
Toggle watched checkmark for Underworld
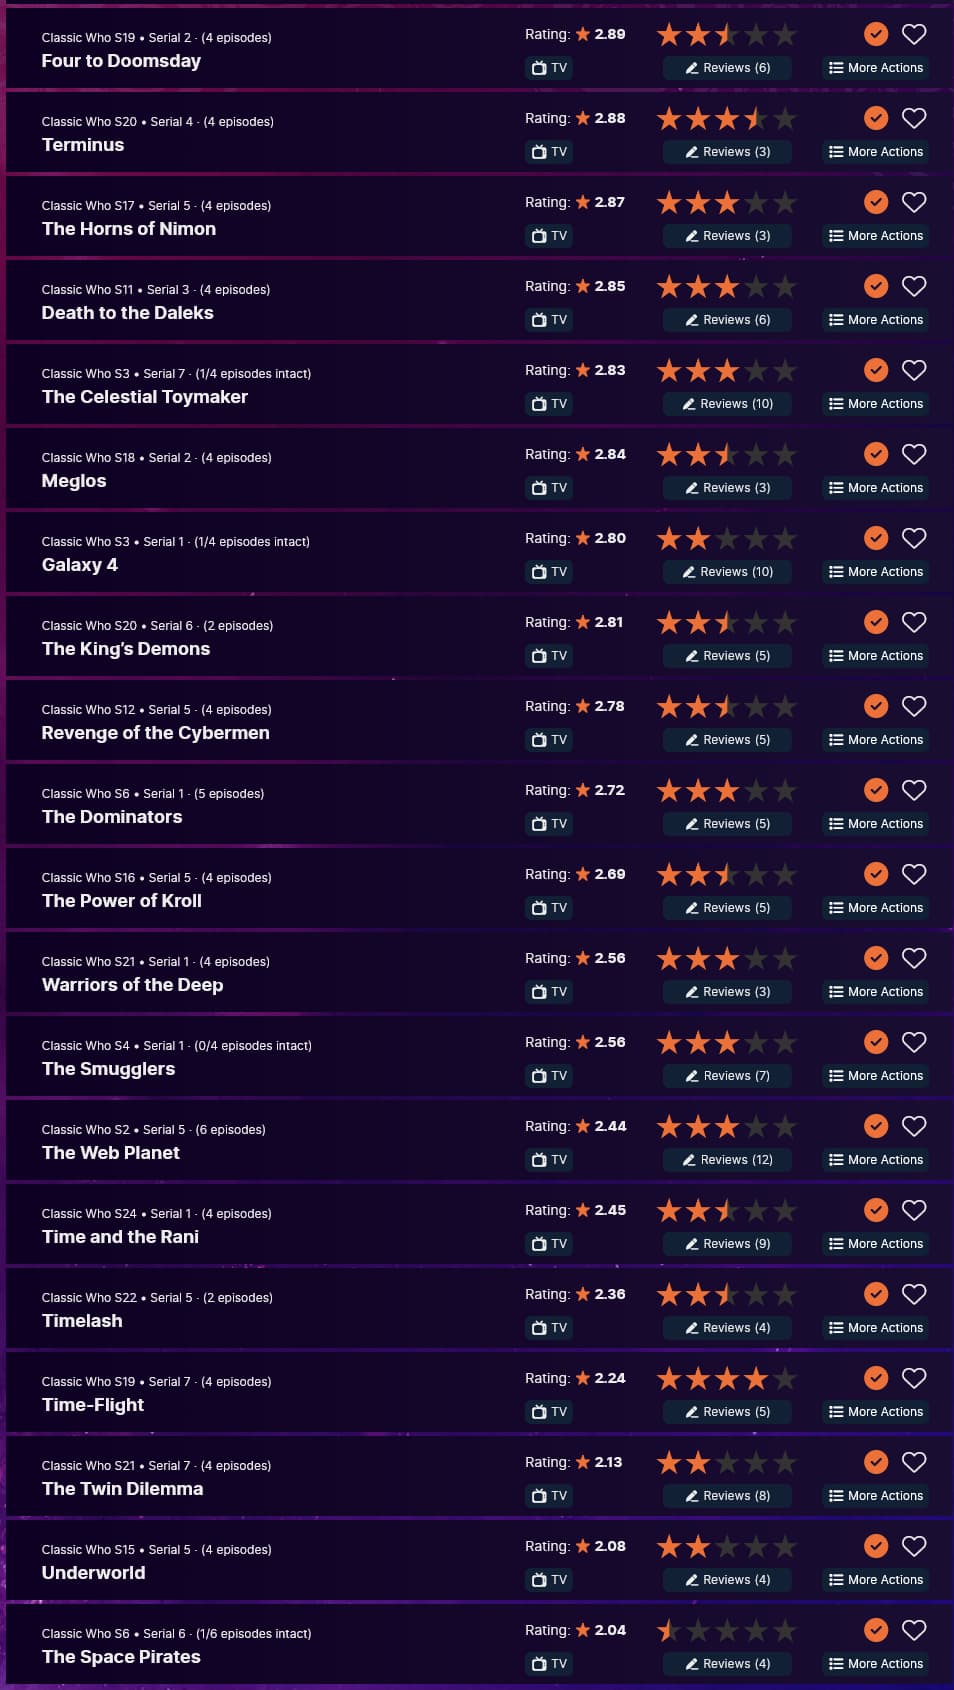click(x=876, y=1546)
